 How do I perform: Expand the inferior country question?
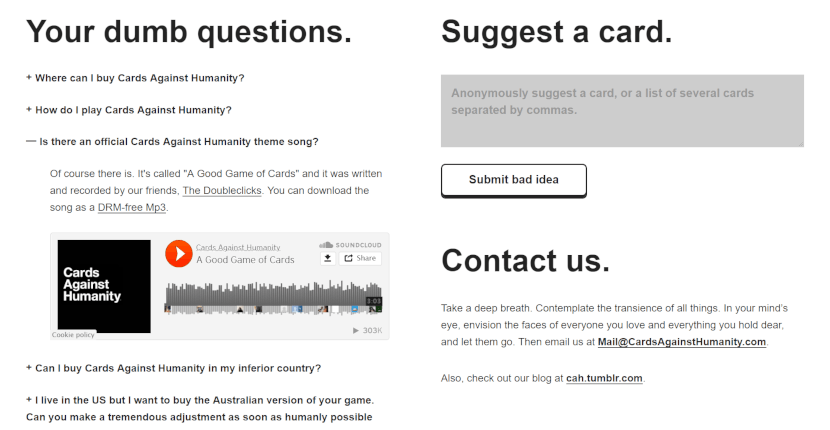click(173, 369)
